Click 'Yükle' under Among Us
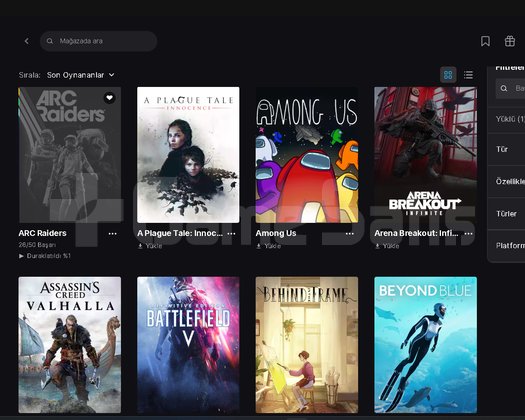525x420 pixels. 269,246
